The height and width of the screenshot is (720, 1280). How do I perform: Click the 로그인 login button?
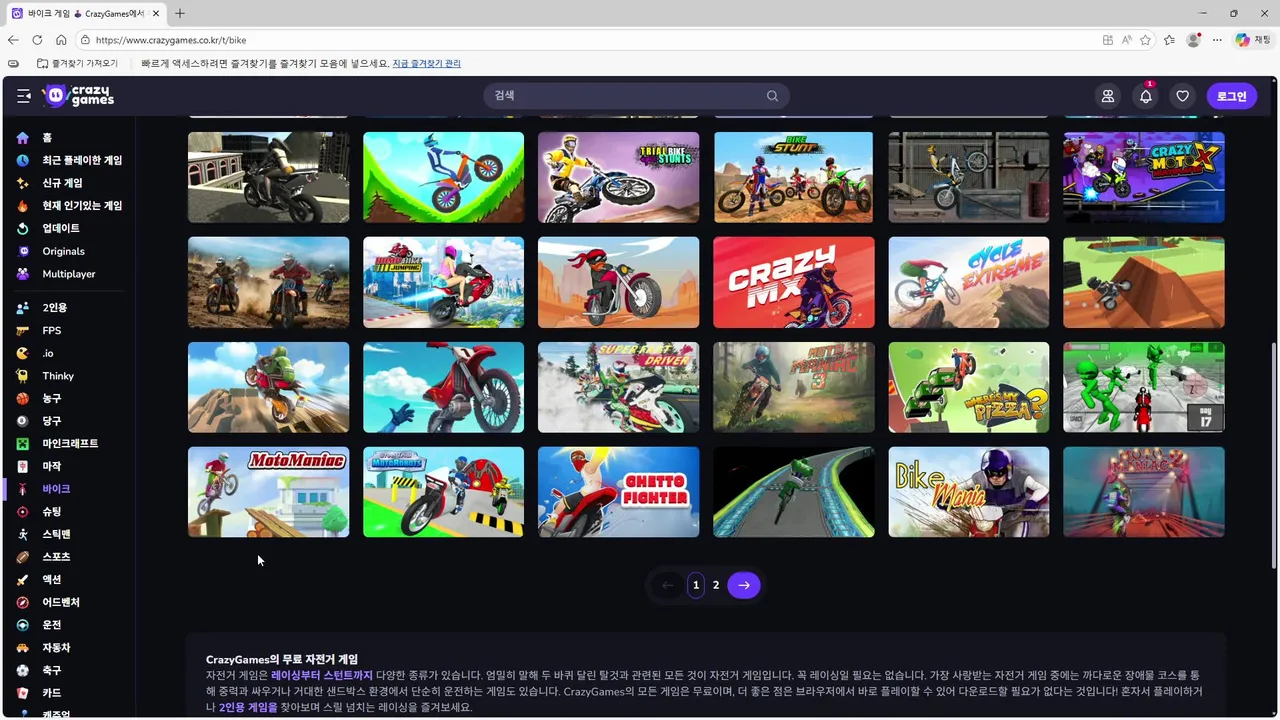[1231, 96]
